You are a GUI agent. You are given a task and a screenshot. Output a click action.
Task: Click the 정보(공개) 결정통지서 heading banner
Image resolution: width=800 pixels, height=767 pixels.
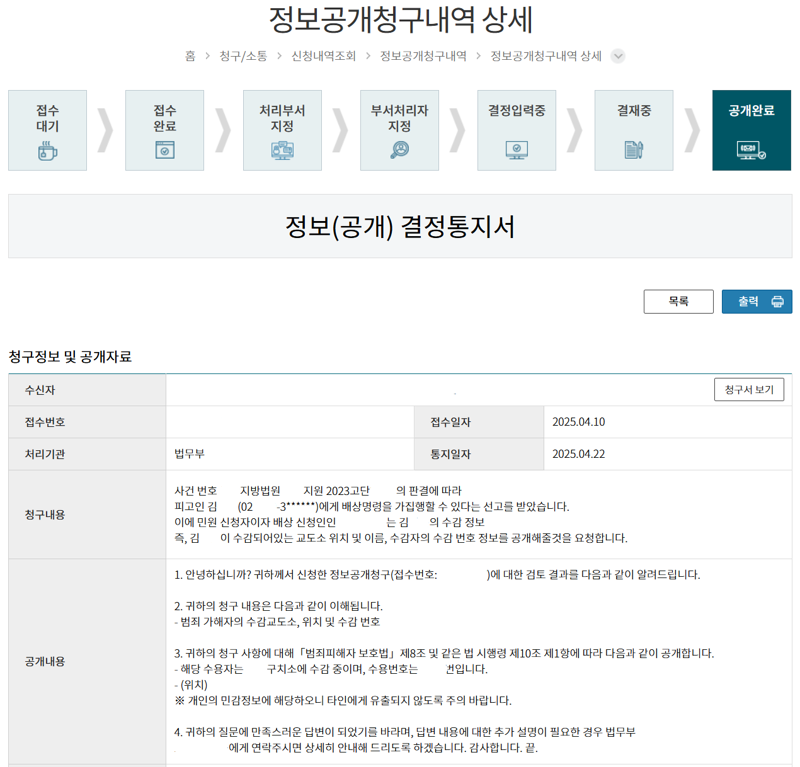coord(400,226)
